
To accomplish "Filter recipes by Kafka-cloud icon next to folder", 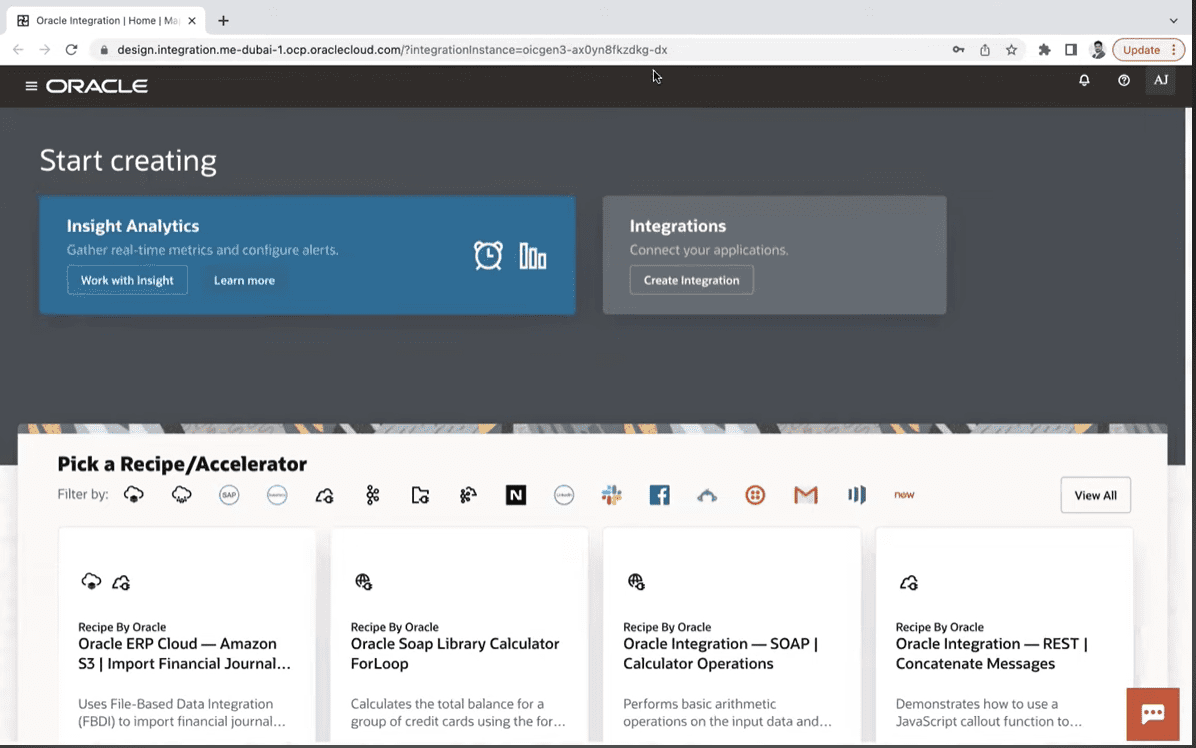I will click(x=468, y=495).
